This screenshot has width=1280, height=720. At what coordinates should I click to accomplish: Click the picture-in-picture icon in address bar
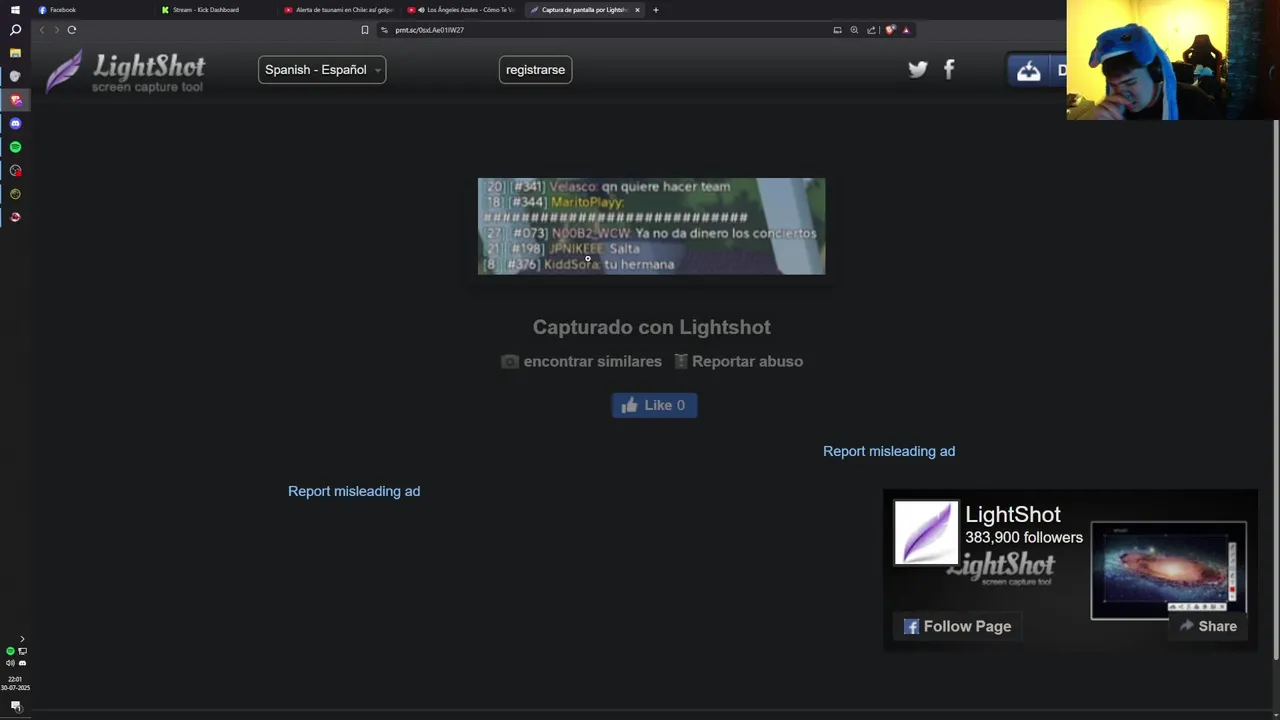pos(837,30)
